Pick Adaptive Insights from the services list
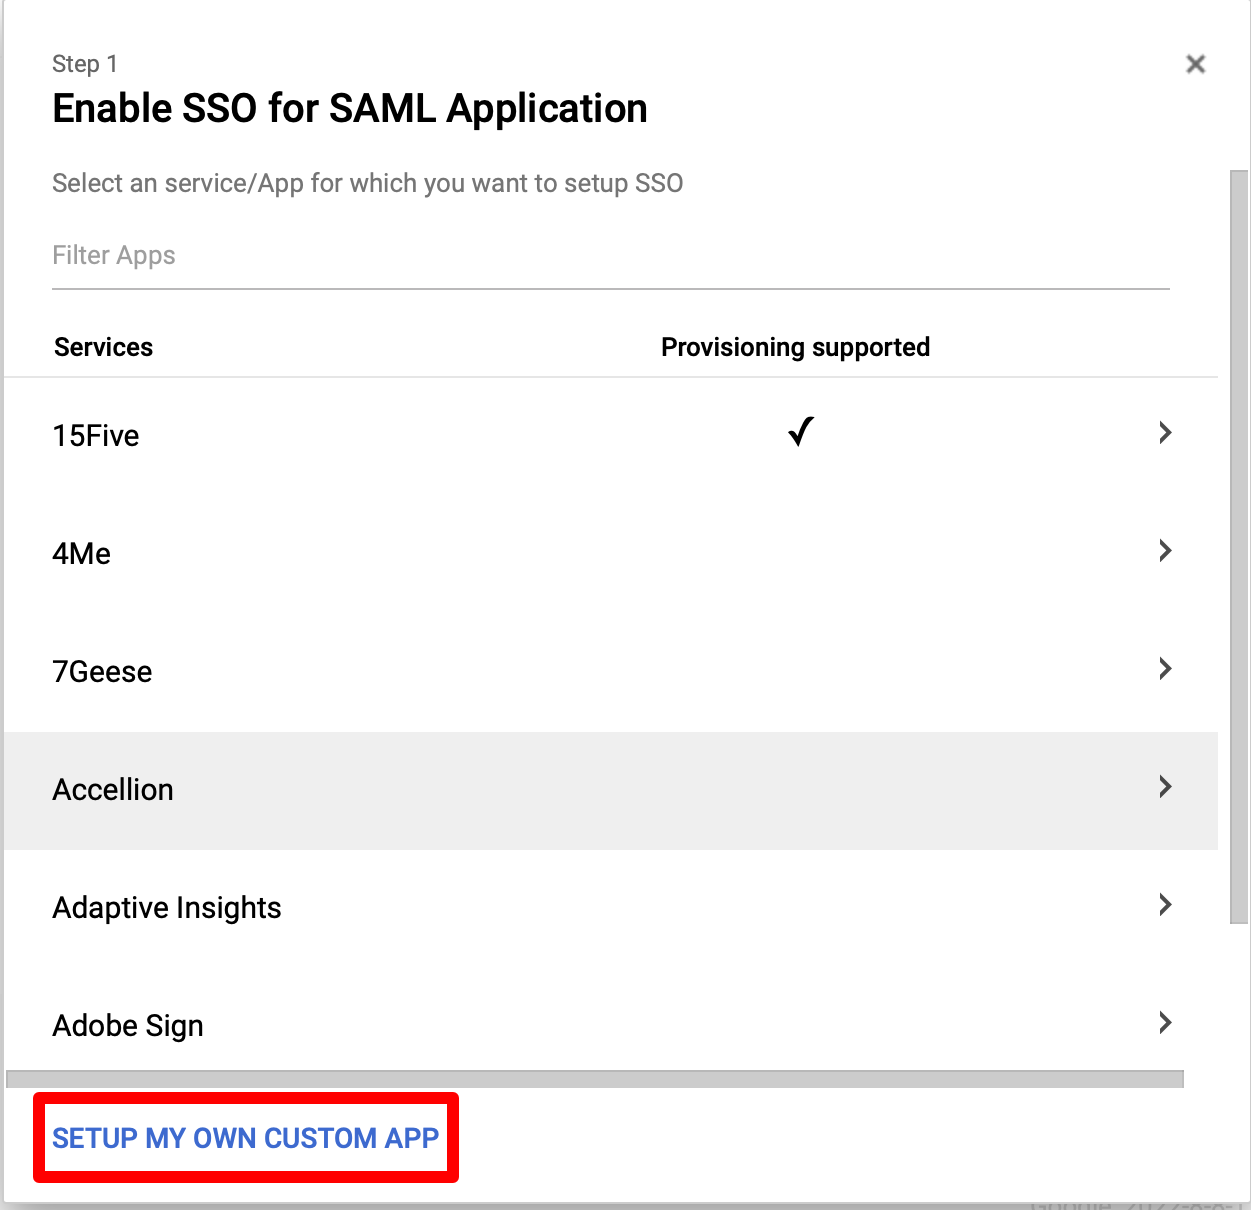 pos(167,908)
